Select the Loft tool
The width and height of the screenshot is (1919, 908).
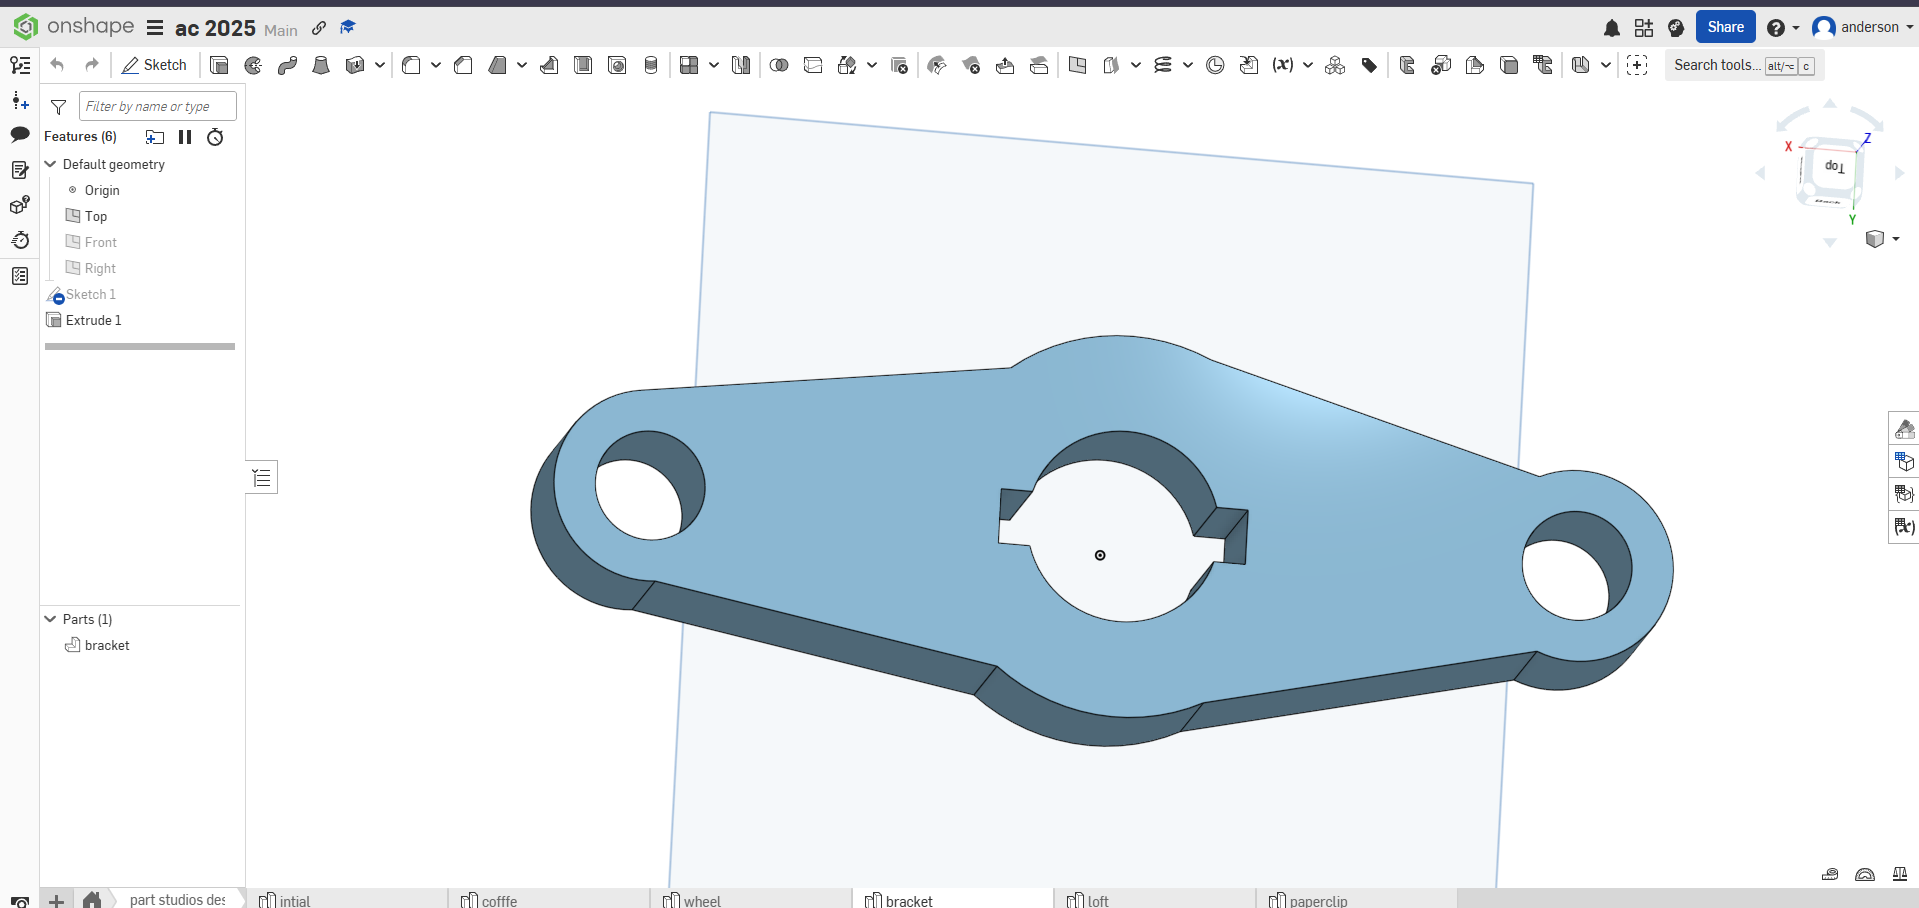coord(321,66)
